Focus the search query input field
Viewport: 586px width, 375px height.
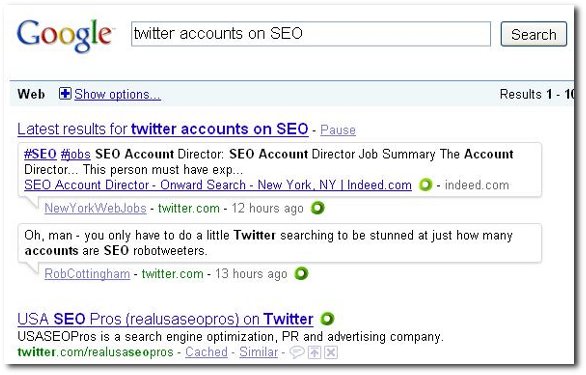pos(311,34)
